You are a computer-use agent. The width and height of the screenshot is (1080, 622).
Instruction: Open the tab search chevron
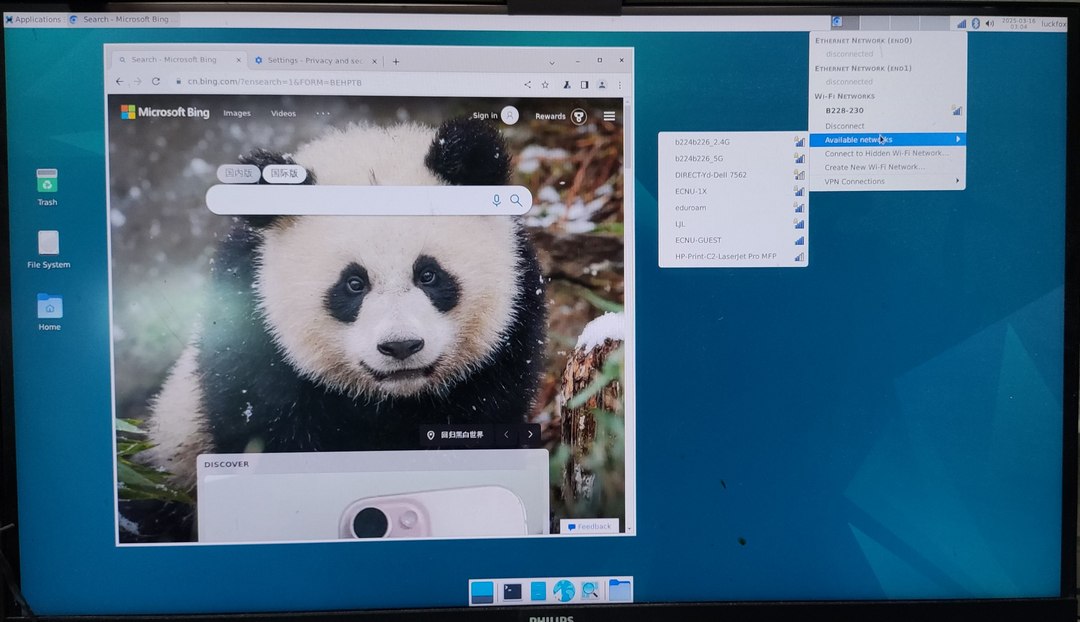click(x=552, y=63)
